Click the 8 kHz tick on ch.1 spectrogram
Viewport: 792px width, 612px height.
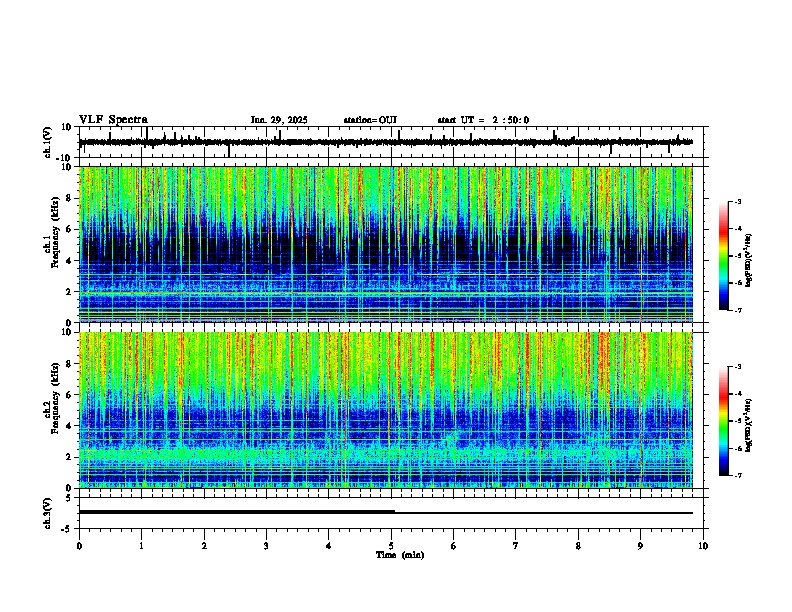click(70, 198)
